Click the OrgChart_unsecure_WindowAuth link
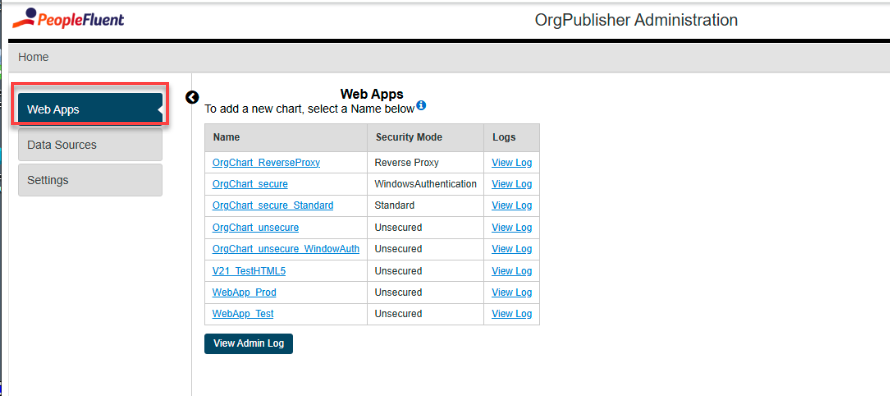Screen dimensions: 890x396 click(286, 249)
